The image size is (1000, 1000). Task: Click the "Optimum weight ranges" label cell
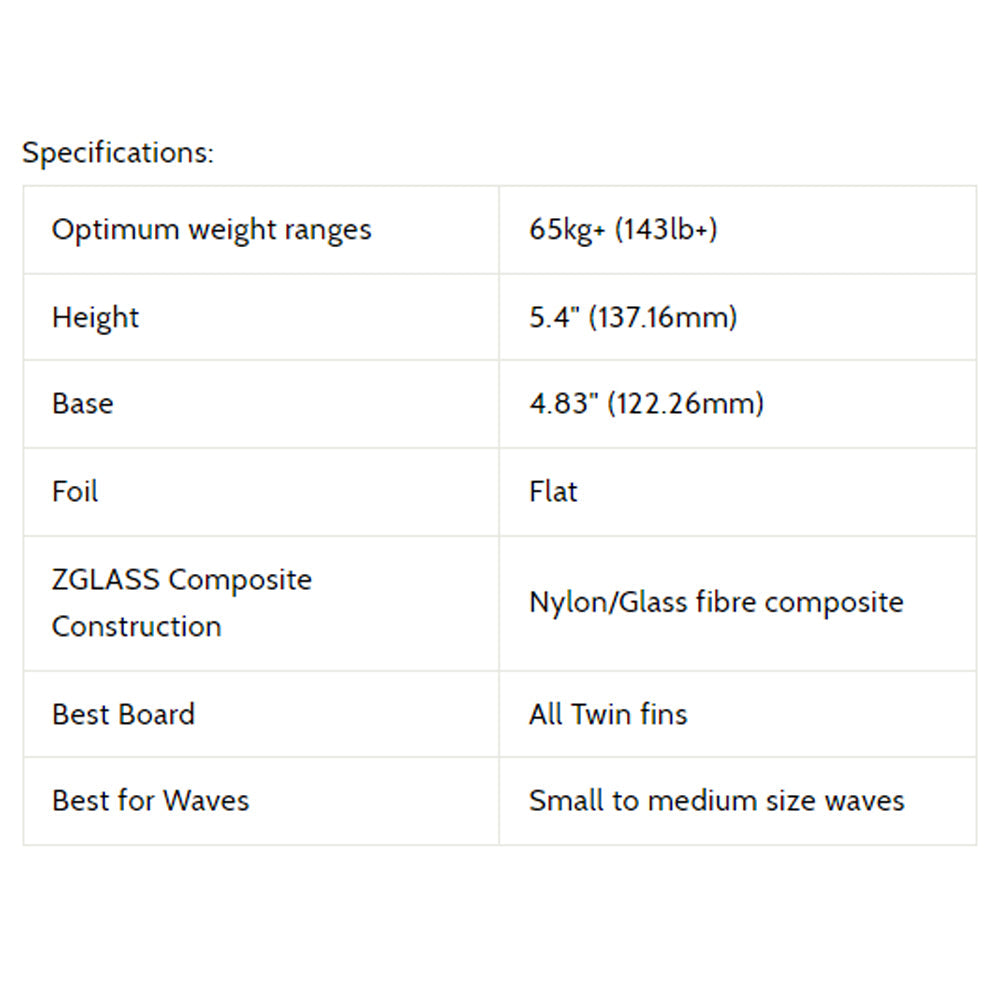[x=211, y=230]
